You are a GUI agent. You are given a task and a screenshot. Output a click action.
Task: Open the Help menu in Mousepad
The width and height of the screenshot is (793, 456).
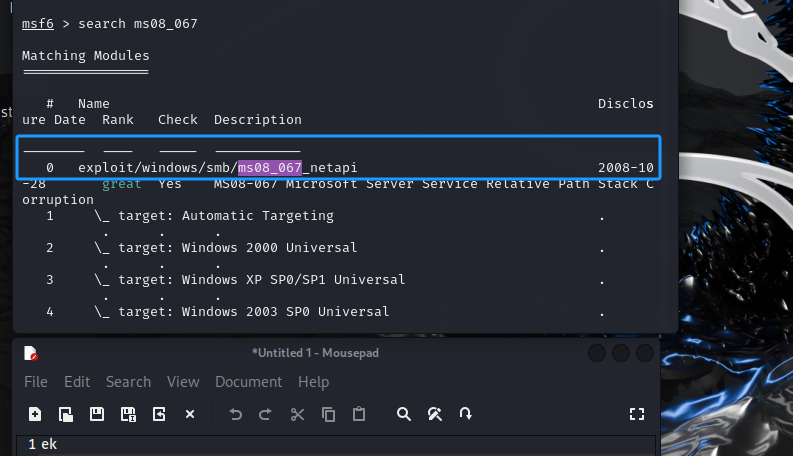tap(314, 382)
